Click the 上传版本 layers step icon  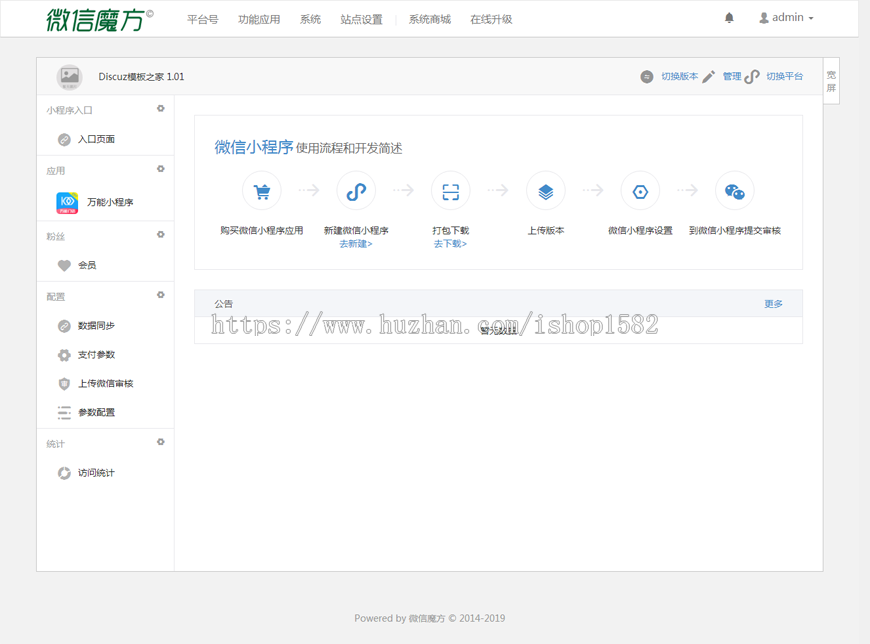click(546, 191)
